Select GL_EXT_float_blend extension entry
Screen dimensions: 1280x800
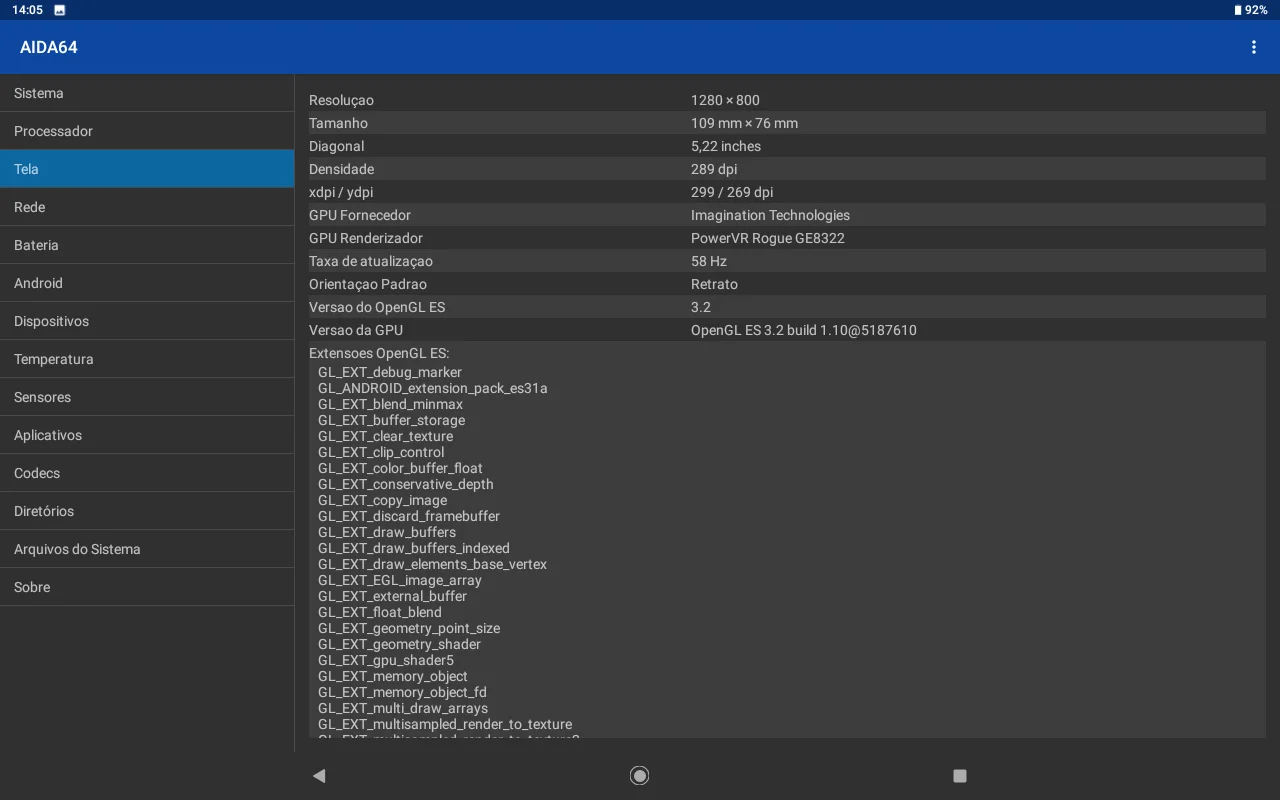380,612
